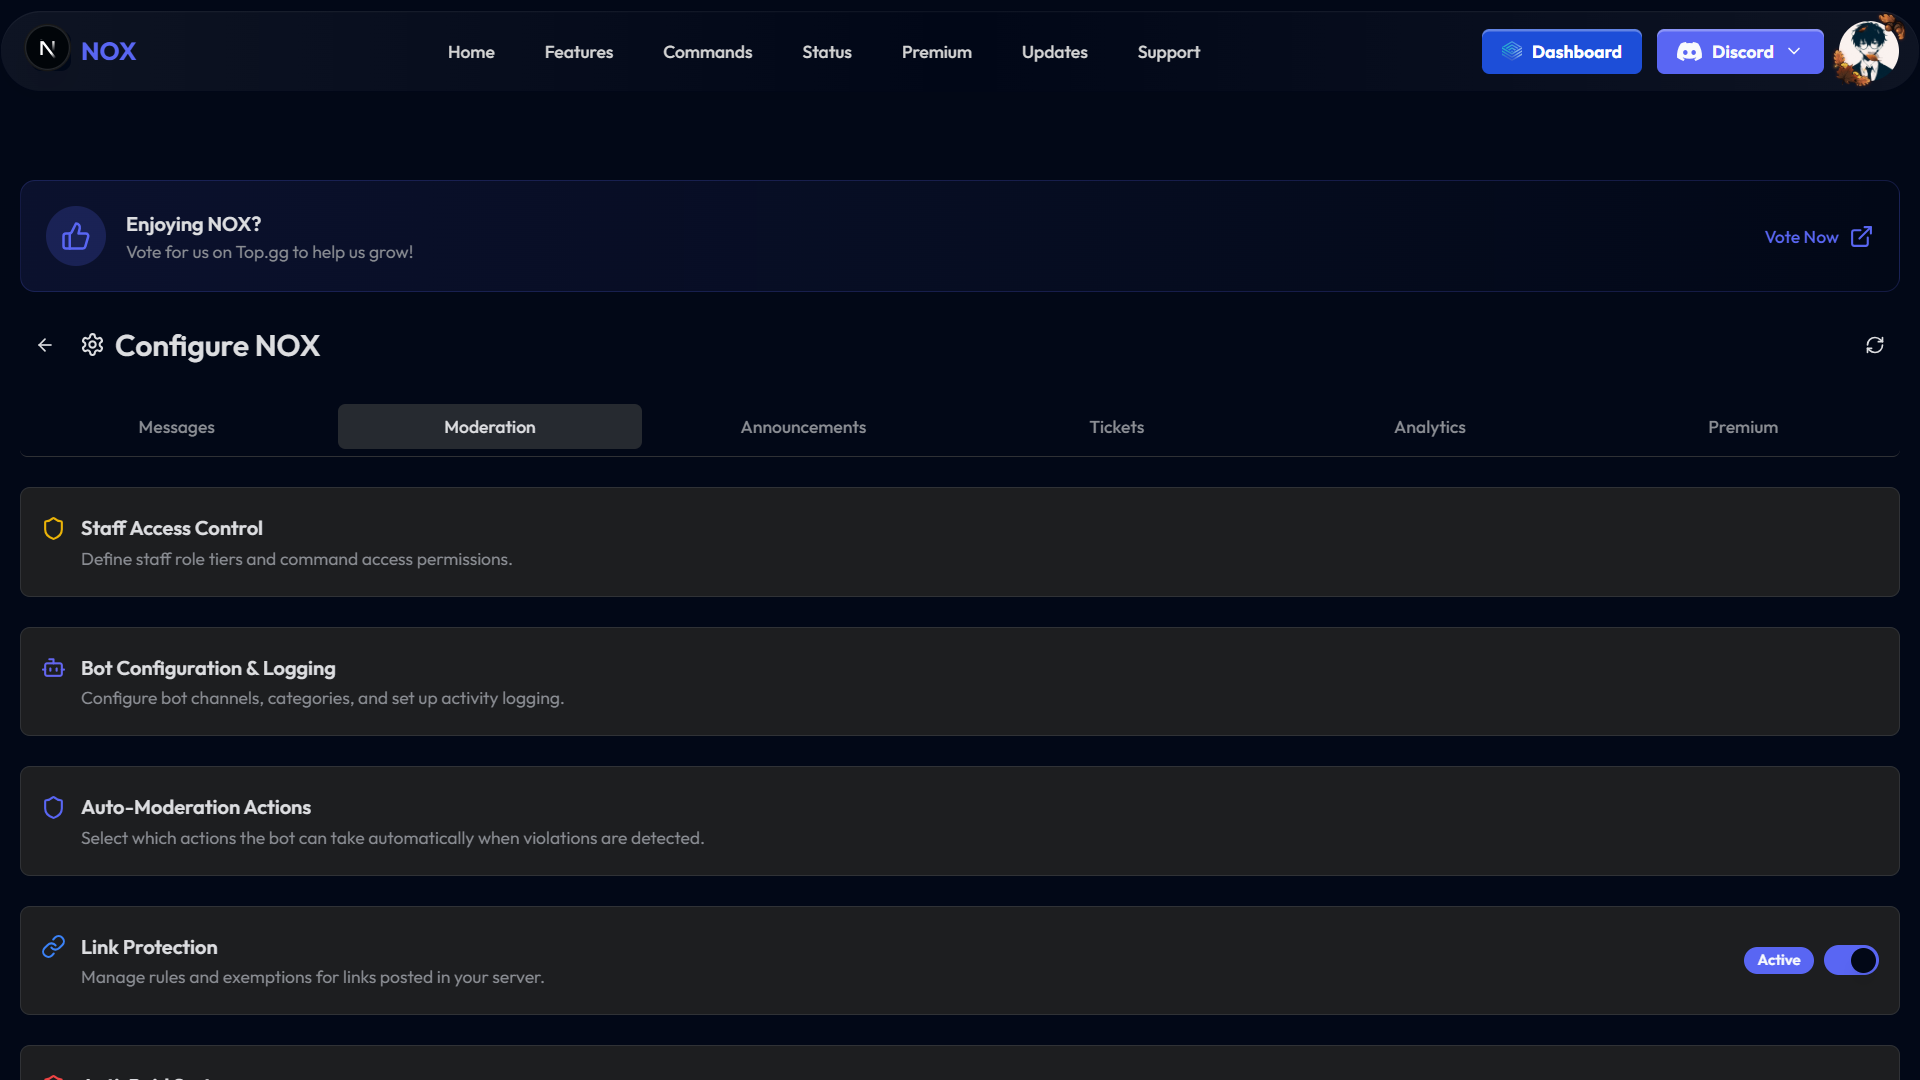The width and height of the screenshot is (1920, 1080).
Task: Expand the Link Protection section
Action: [960, 960]
